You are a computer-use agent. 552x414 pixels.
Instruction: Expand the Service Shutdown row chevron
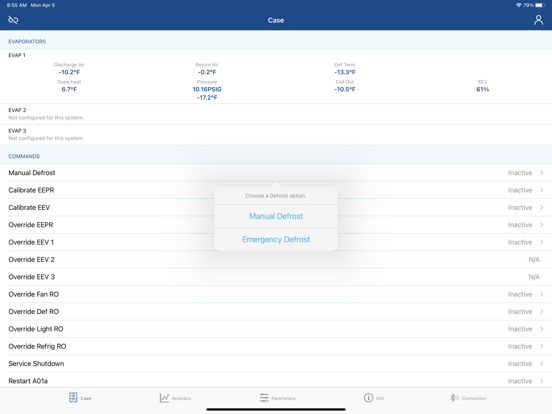[541, 363]
